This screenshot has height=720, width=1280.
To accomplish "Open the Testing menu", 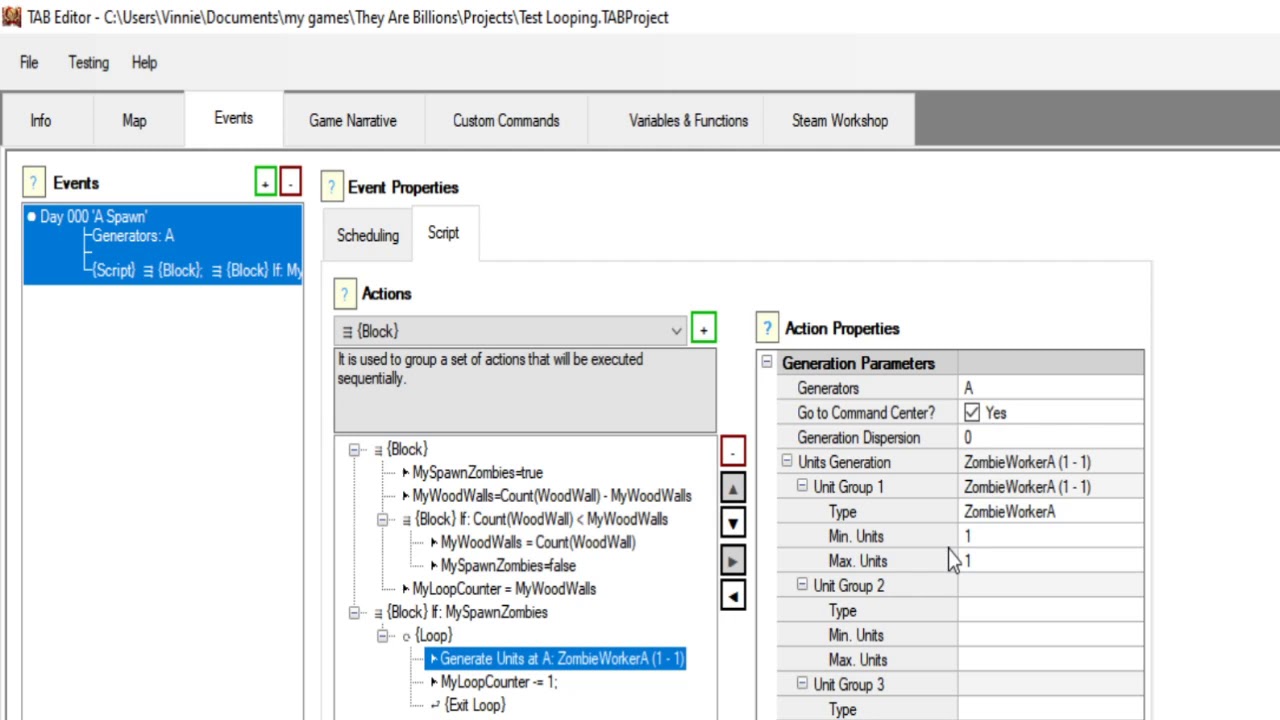I will tap(88, 62).
